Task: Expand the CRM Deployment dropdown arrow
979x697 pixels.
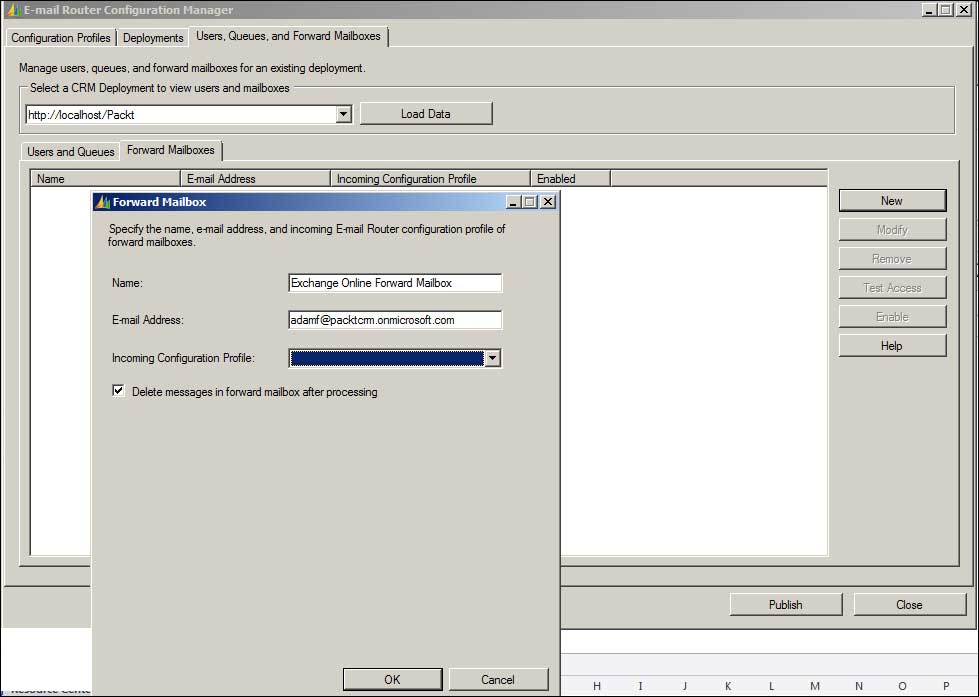Action: (343, 114)
